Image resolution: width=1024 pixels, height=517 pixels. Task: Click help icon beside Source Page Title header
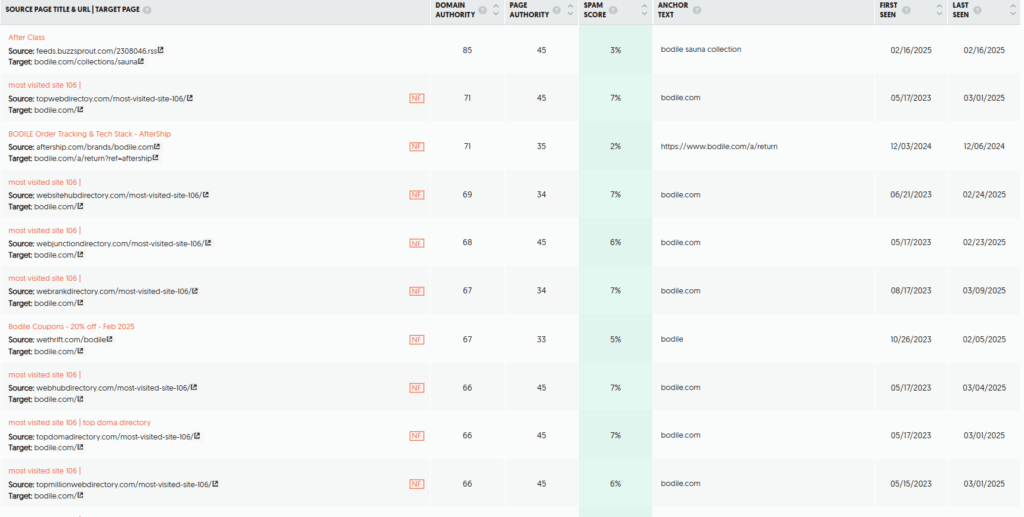pyautogui.click(x=147, y=10)
